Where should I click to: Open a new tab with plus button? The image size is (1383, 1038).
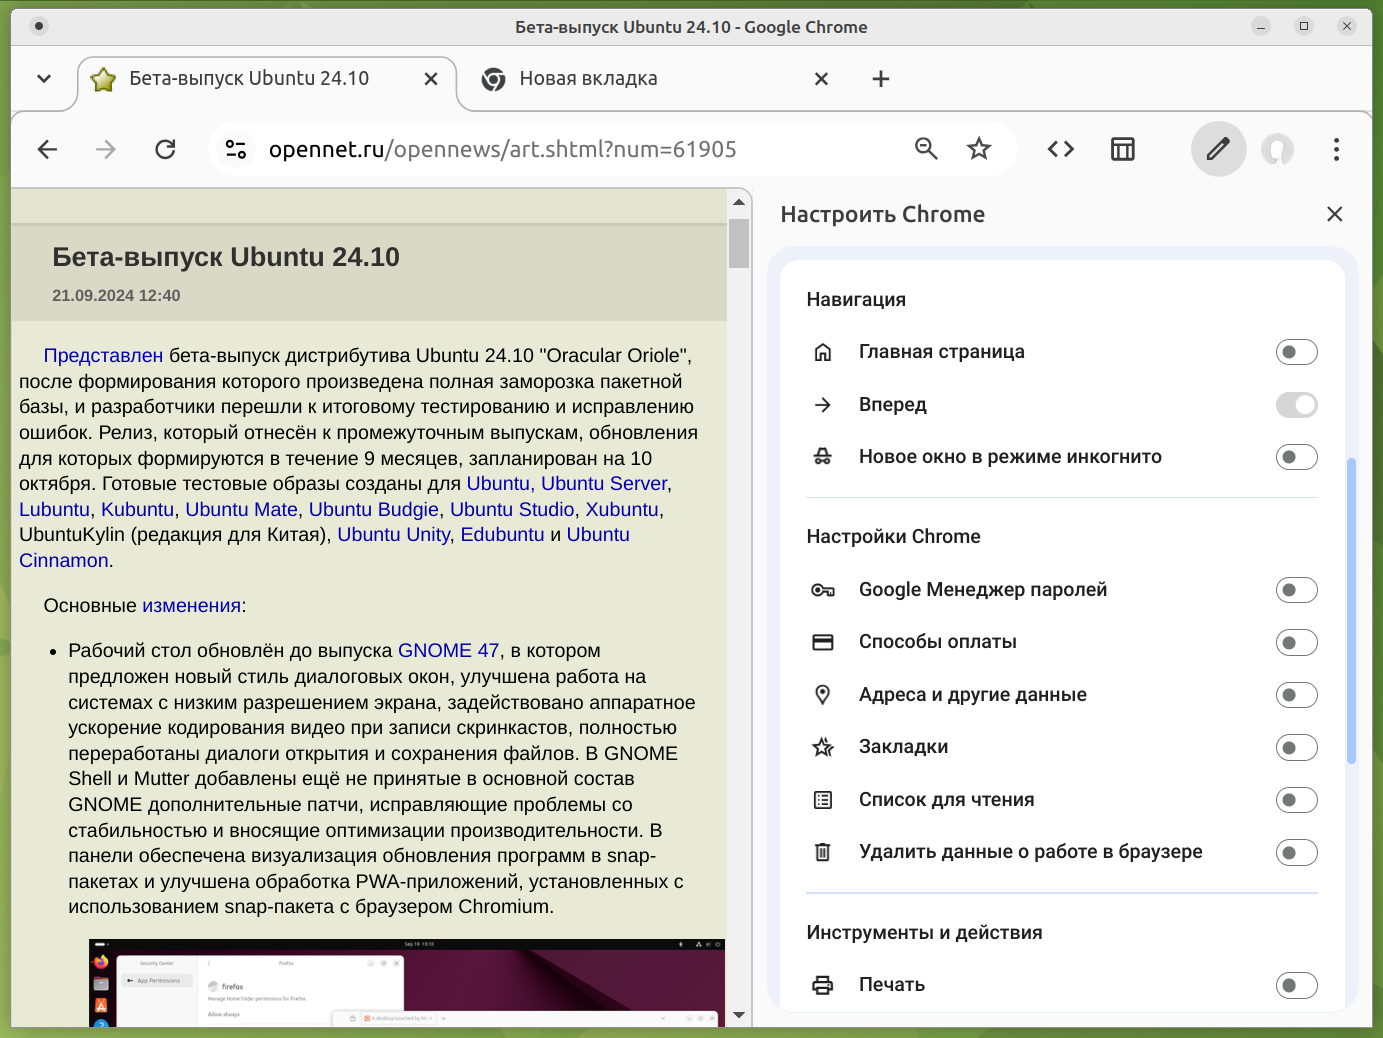(881, 79)
